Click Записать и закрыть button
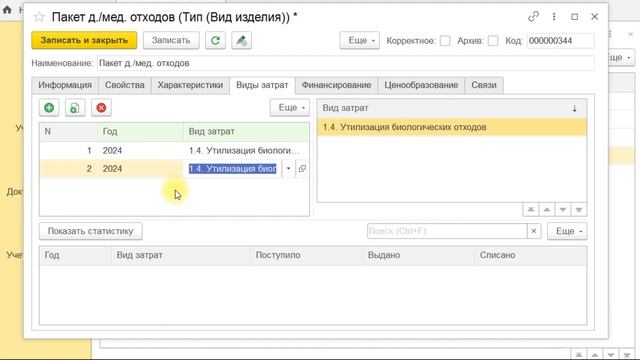This screenshot has height=360, width=640. (84, 40)
